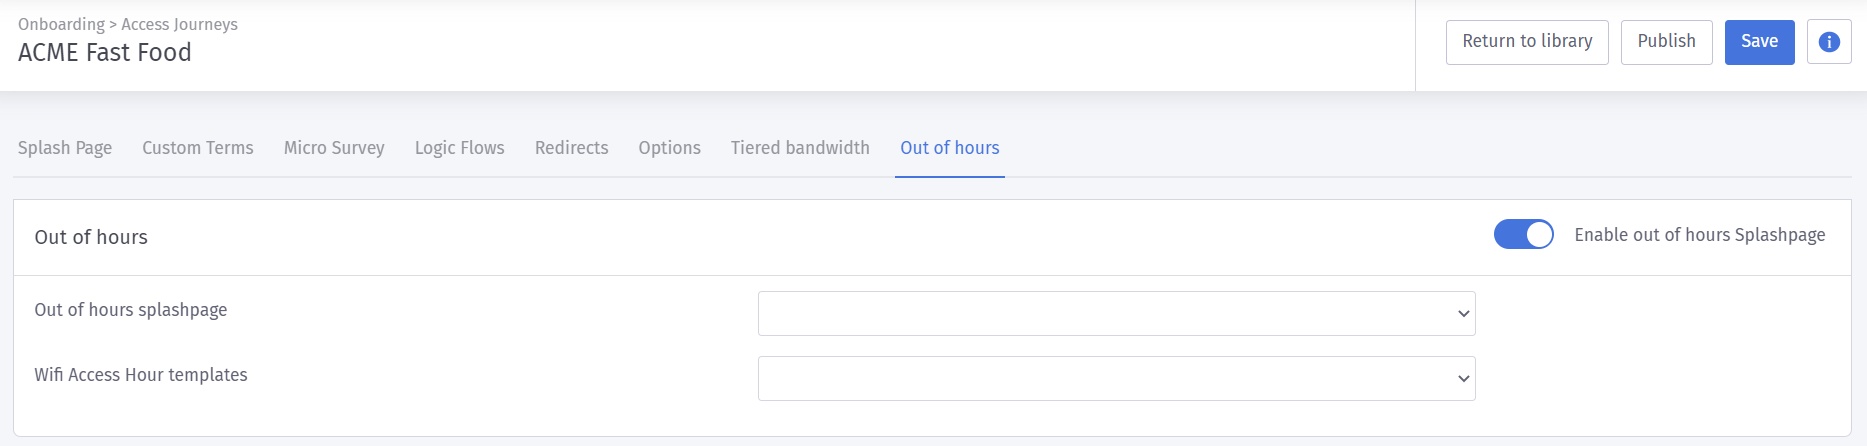Navigate to Access Journeys breadcrumb
Viewport: 1867px width, 446px height.
(180, 24)
